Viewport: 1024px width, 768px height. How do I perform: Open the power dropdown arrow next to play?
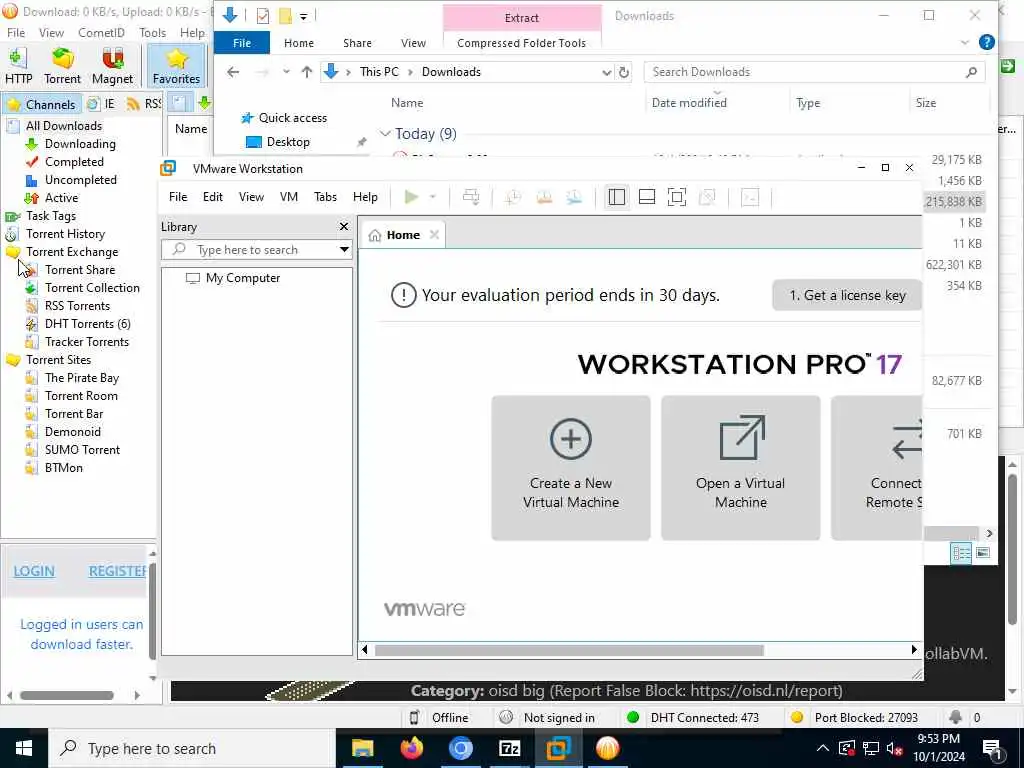432,197
